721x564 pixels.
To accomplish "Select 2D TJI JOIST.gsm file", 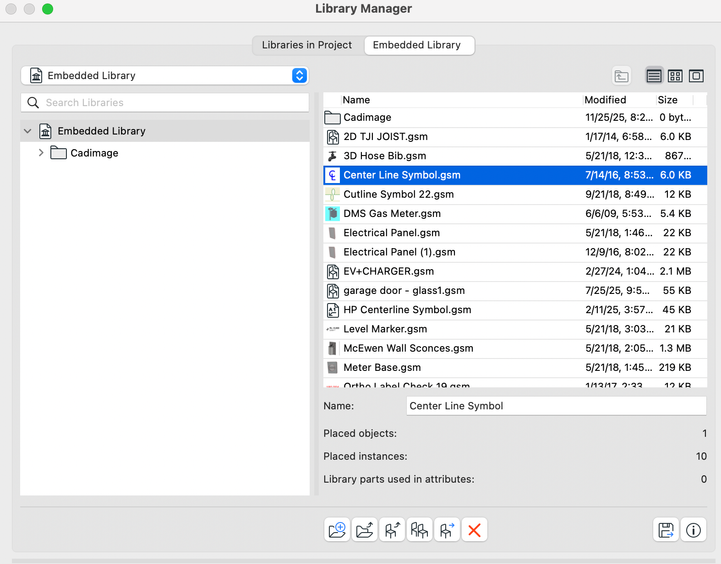I will pos(515,137).
